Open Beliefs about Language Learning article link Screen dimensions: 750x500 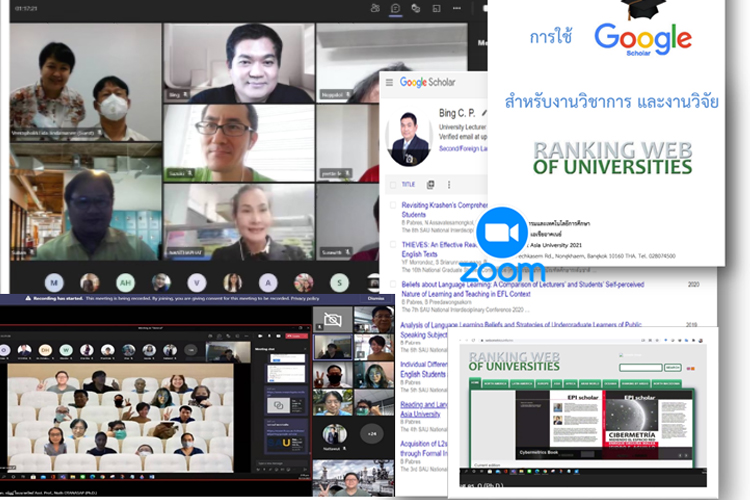[522, 289]
